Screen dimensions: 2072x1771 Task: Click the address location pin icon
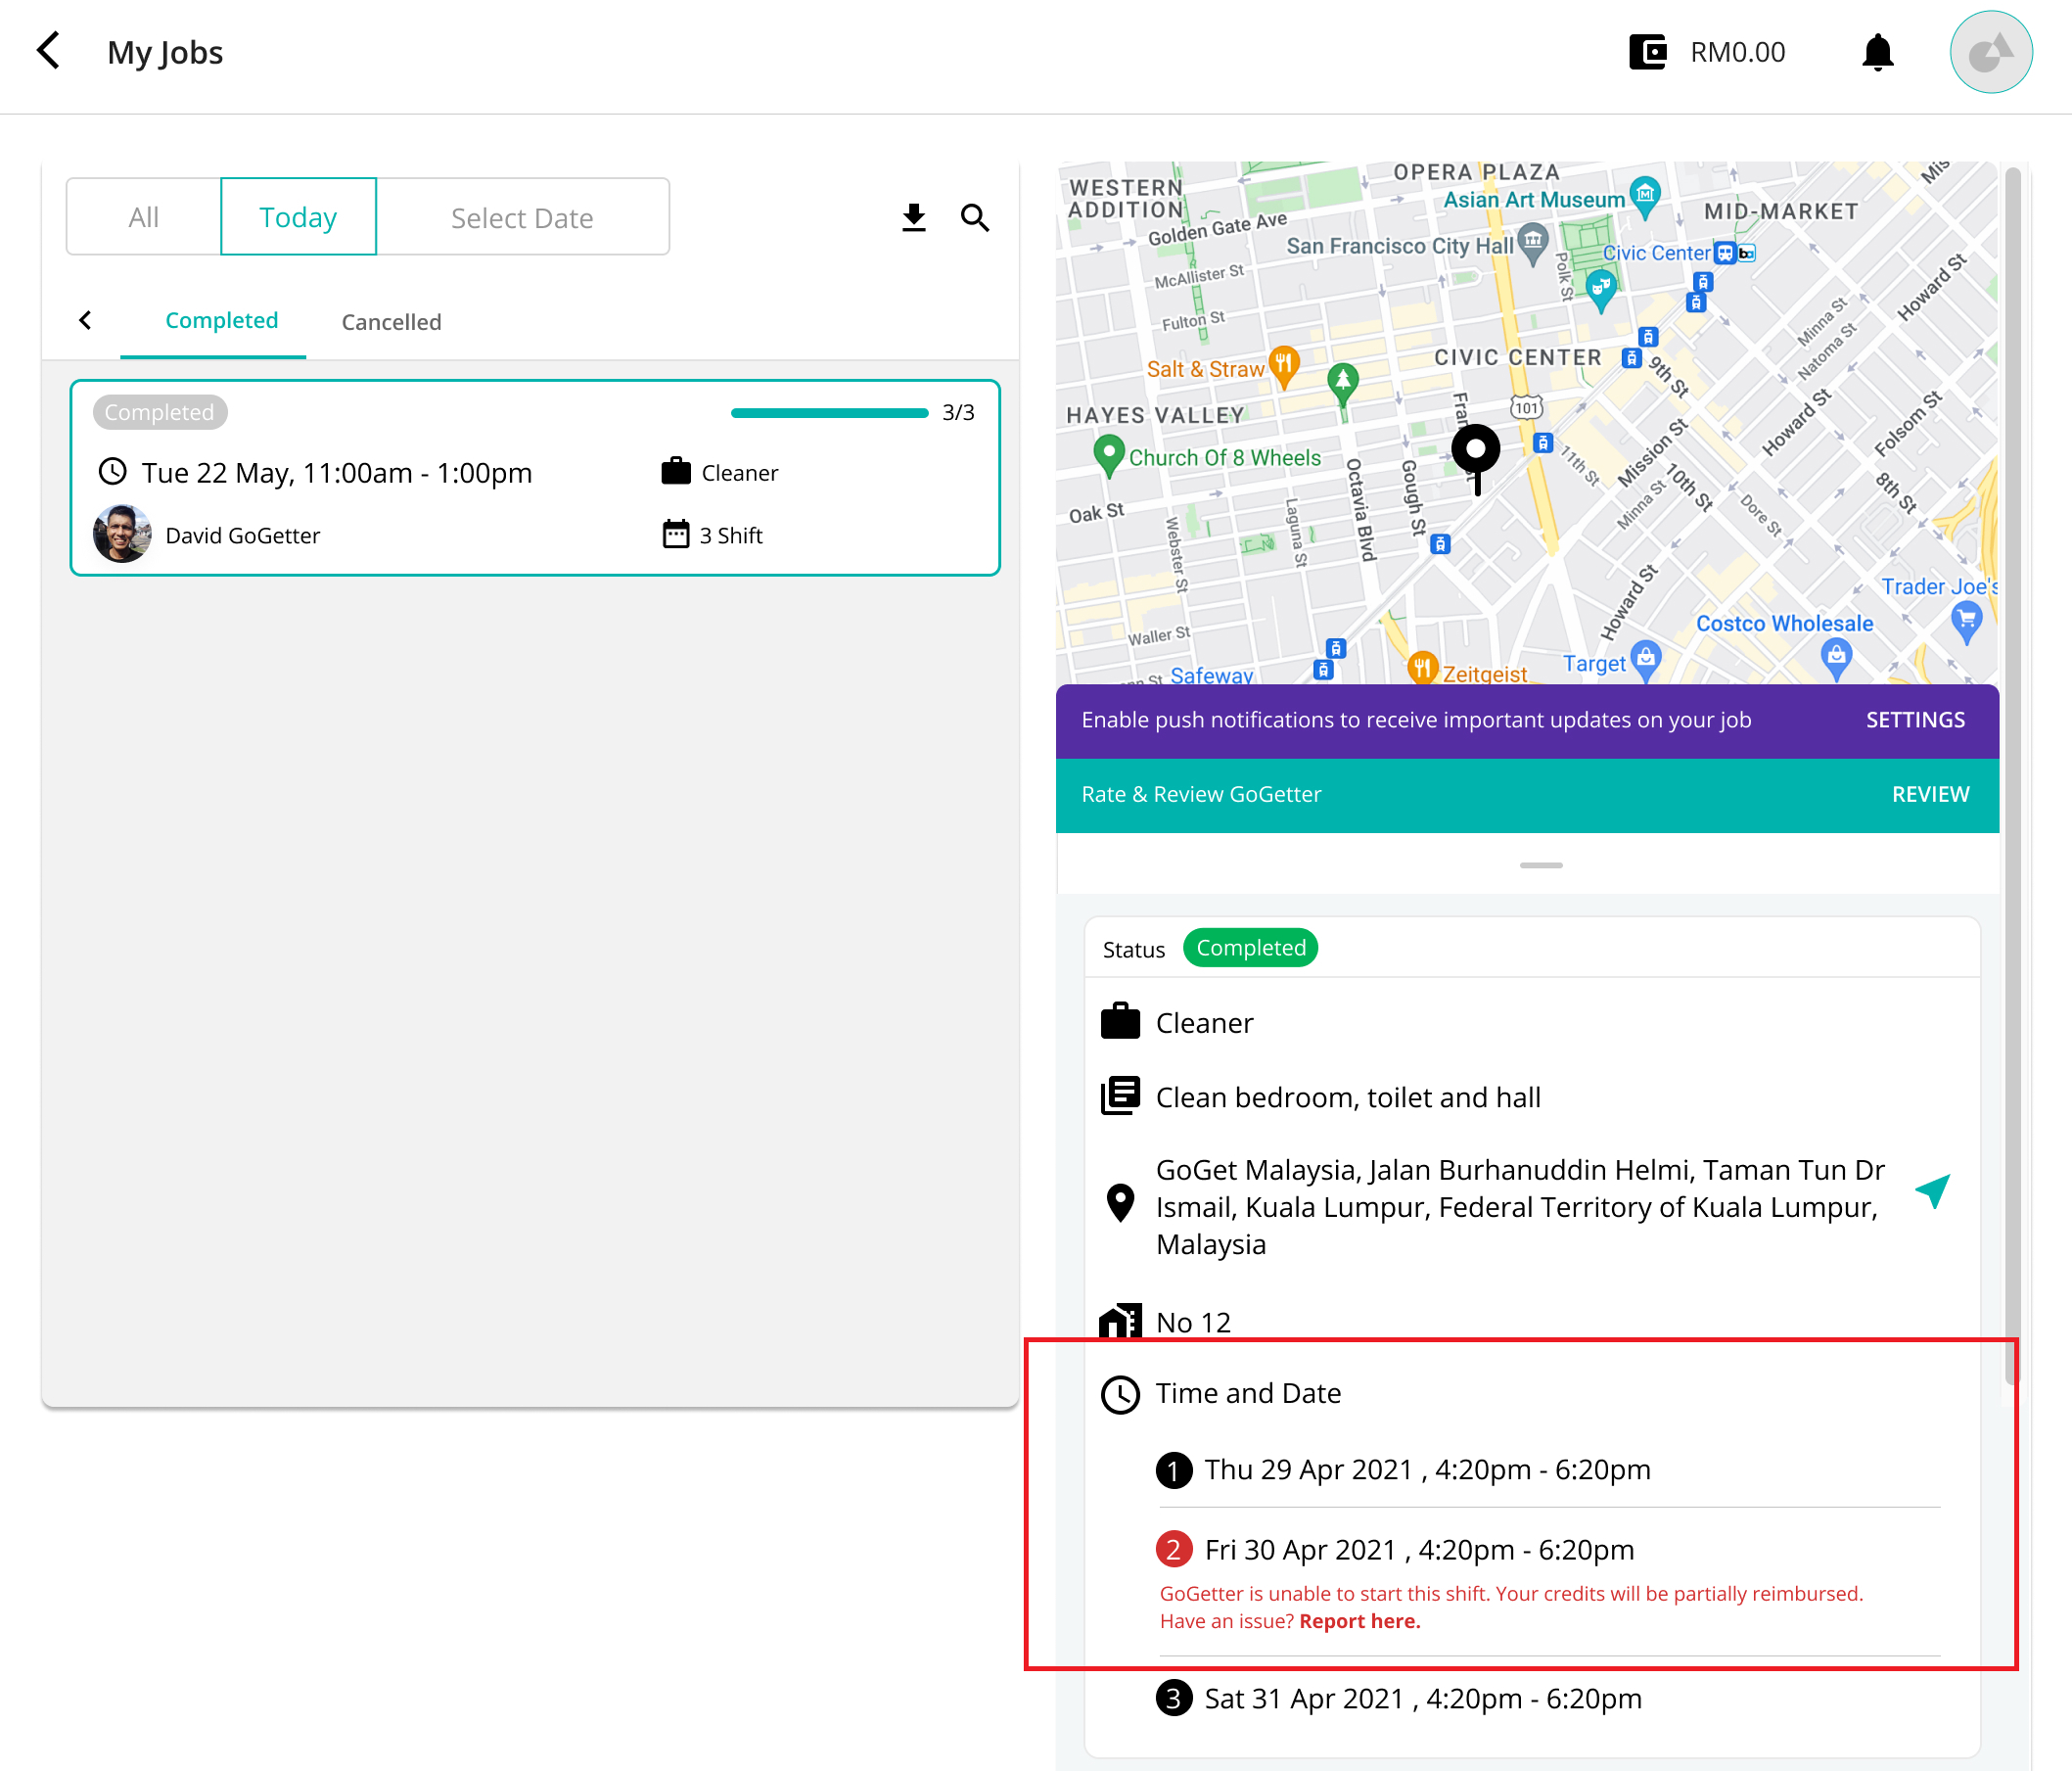pyautogui.click(x=1120, y=1203)
